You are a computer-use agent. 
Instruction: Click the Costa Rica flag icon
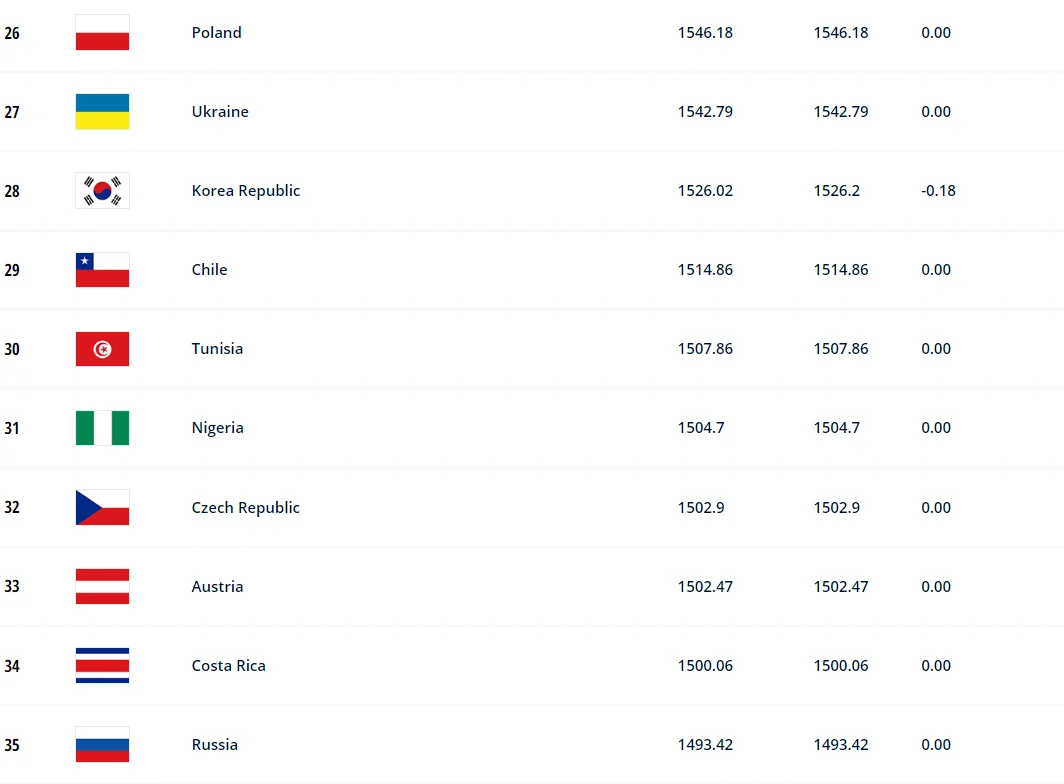click(x=102, y=666)
